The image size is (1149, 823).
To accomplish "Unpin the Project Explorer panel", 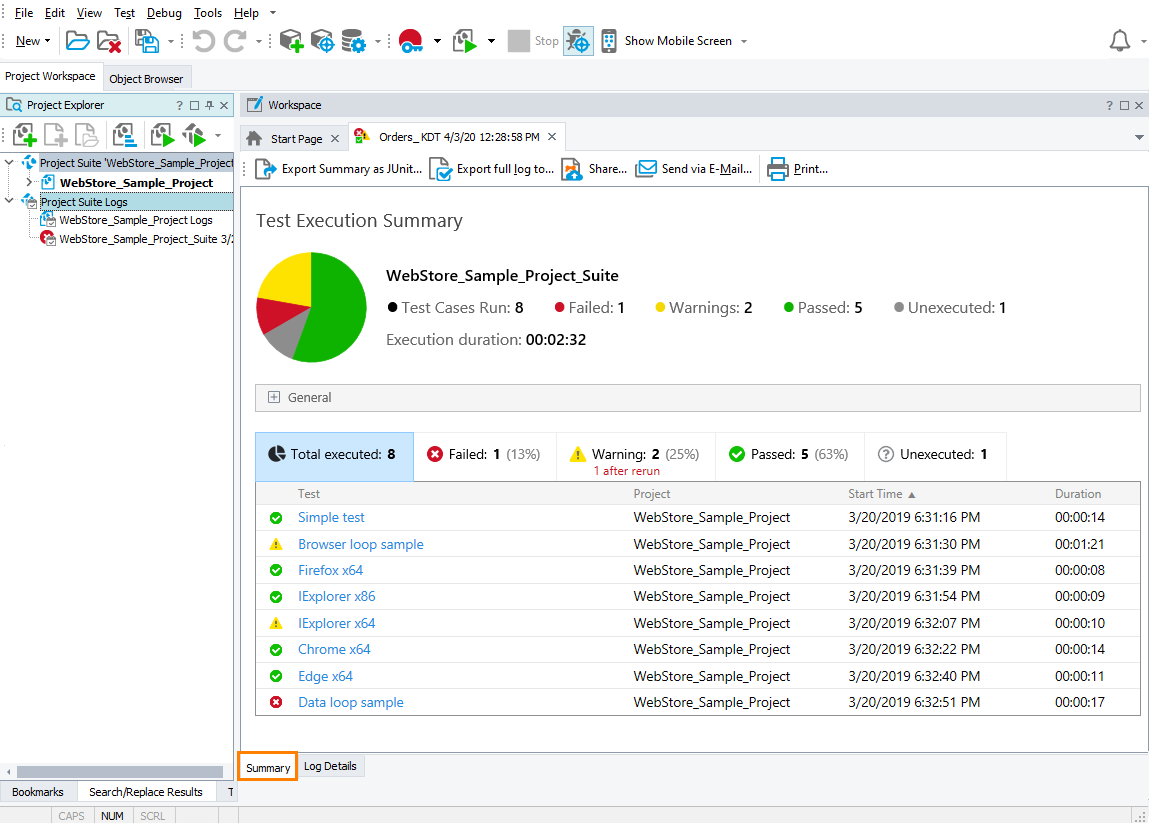I will coord(208,104).
